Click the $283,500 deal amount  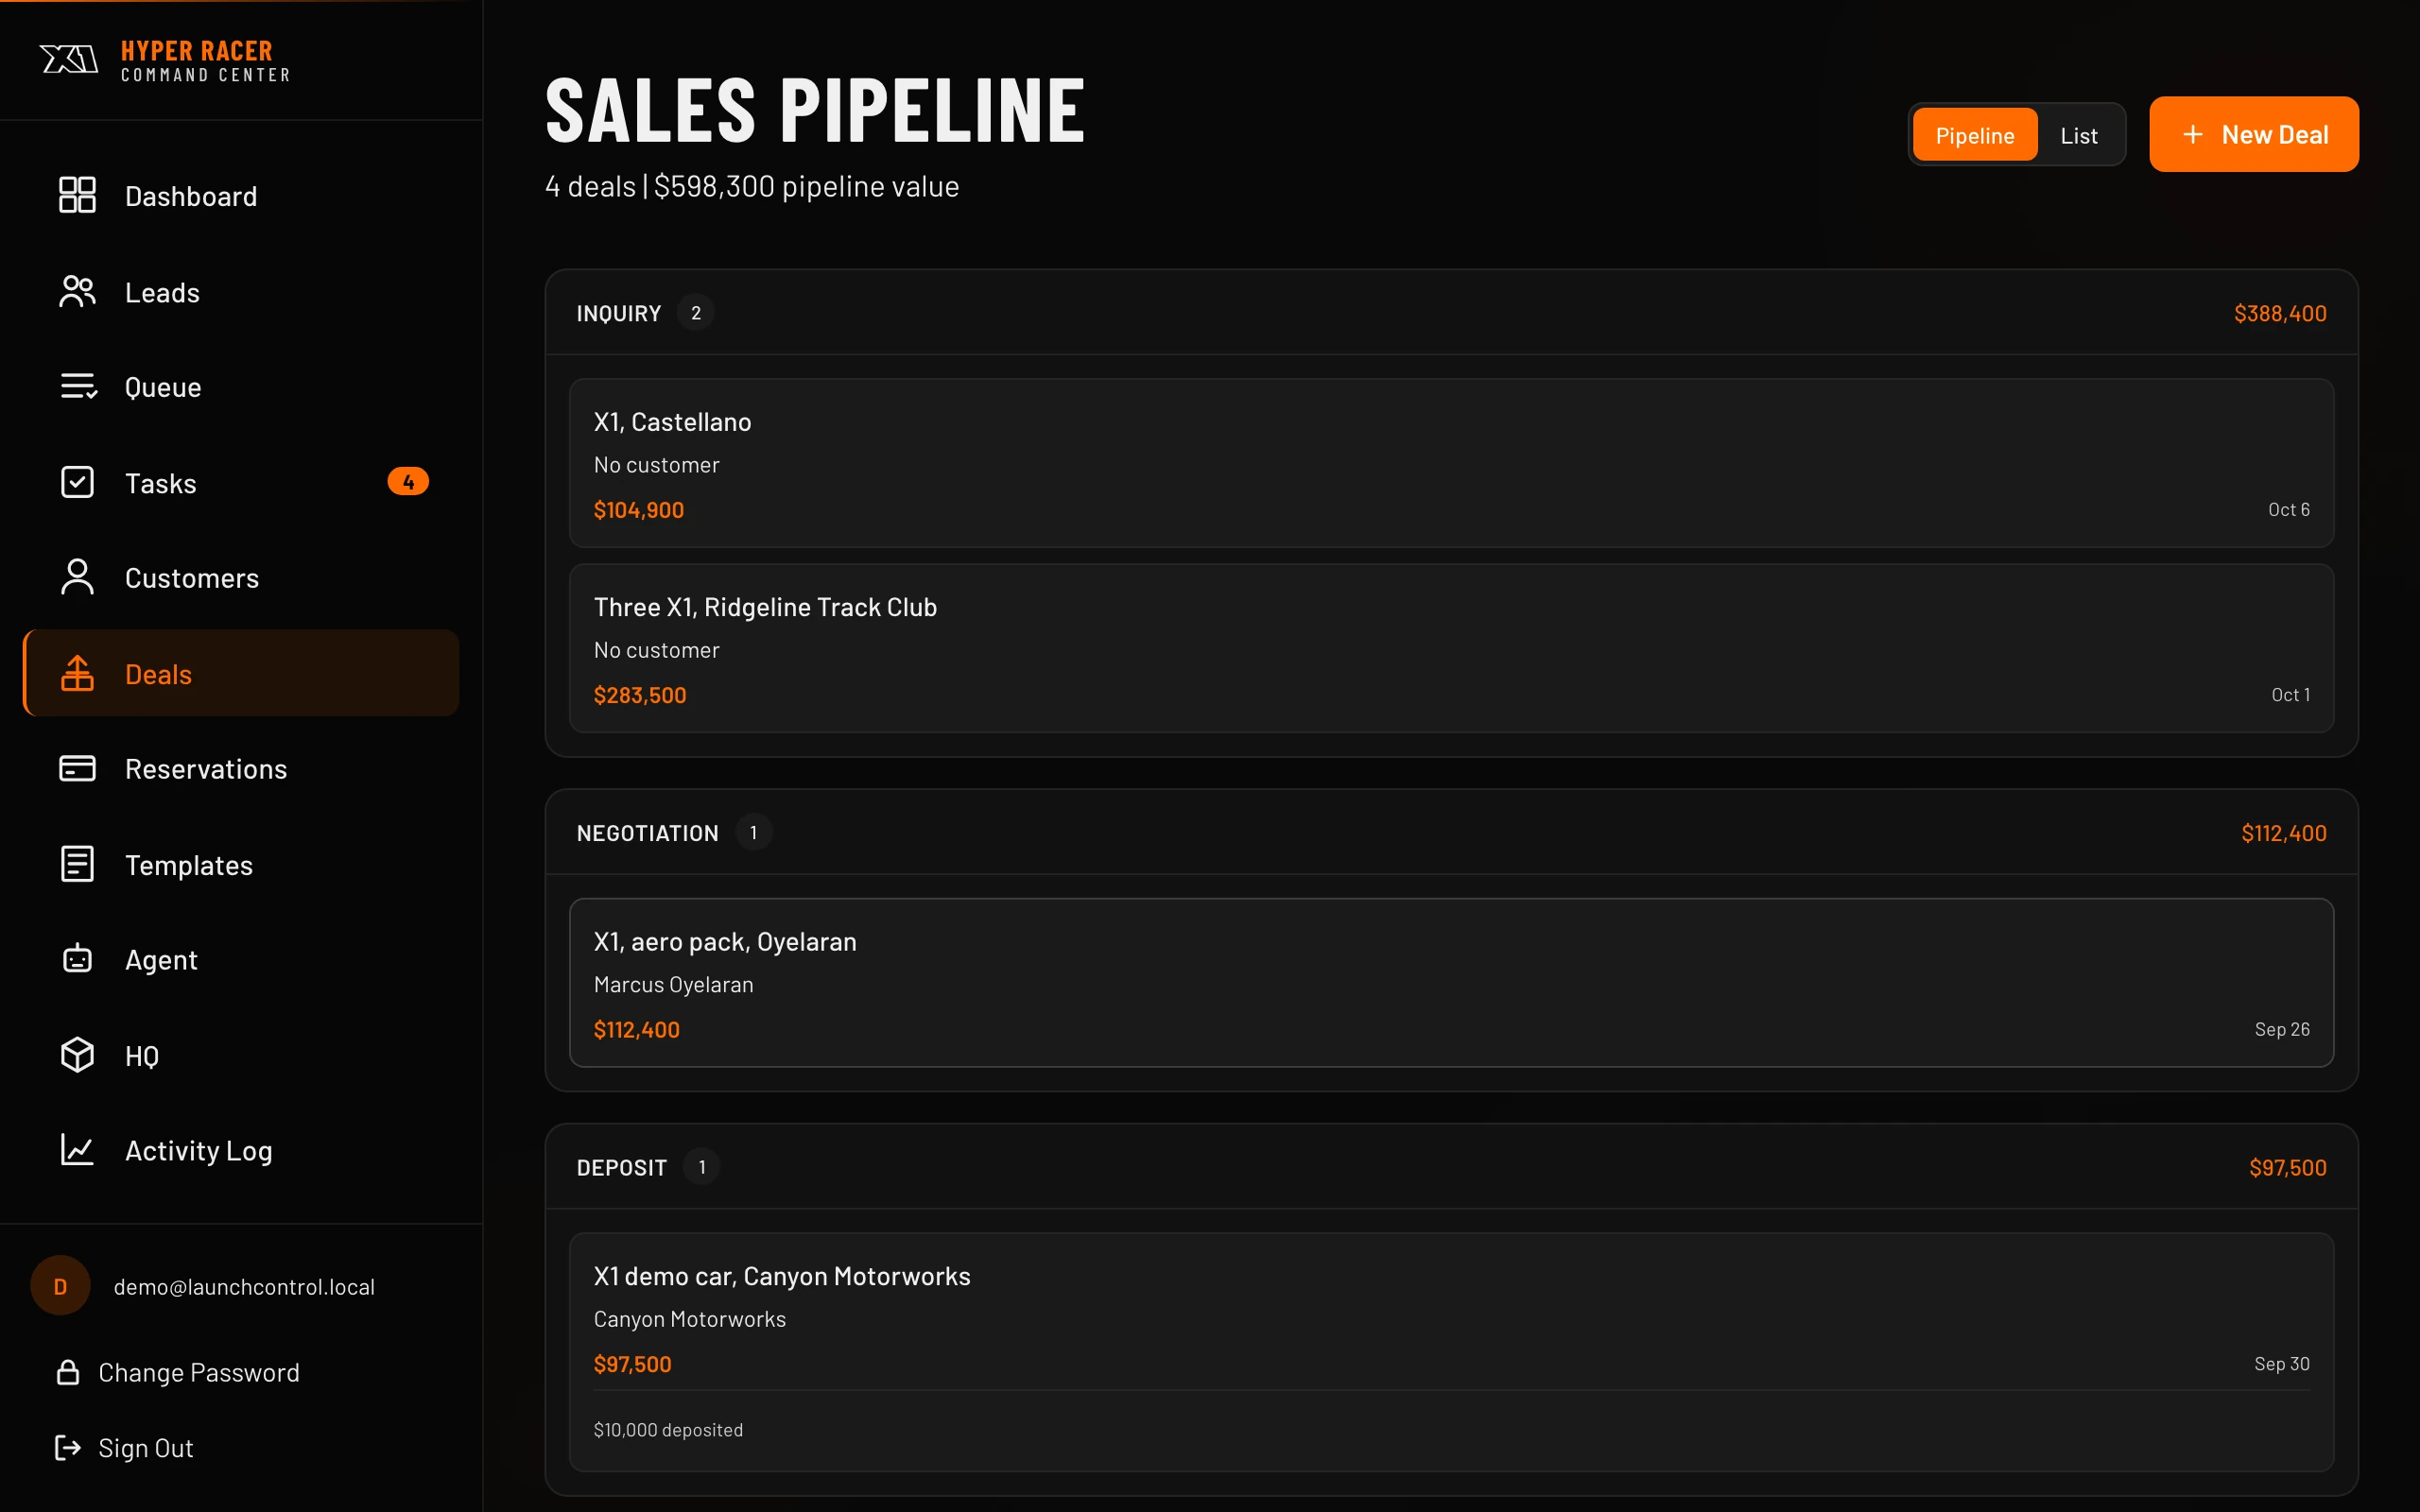pyautogui.click(x=640, y=695)
